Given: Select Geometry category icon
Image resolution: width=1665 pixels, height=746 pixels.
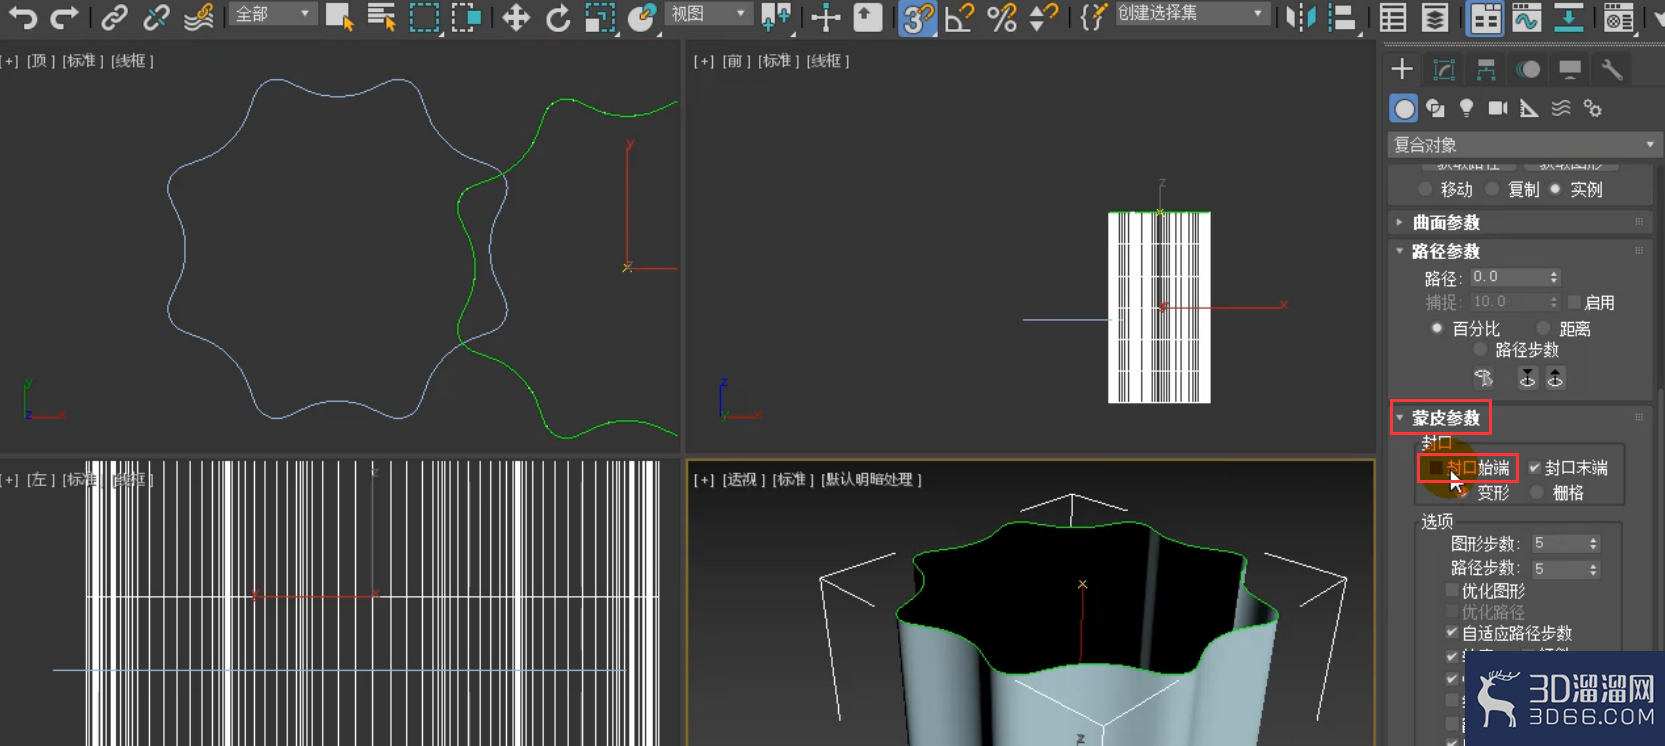Looking at the screenshot, I should coord(1404,108).
